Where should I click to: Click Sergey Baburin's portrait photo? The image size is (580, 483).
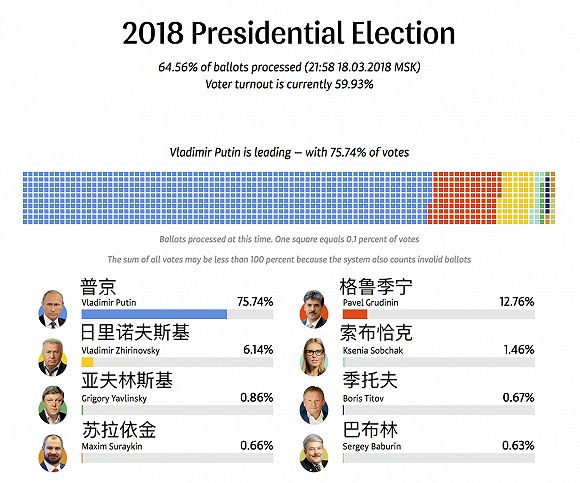(x=314, y=453)
